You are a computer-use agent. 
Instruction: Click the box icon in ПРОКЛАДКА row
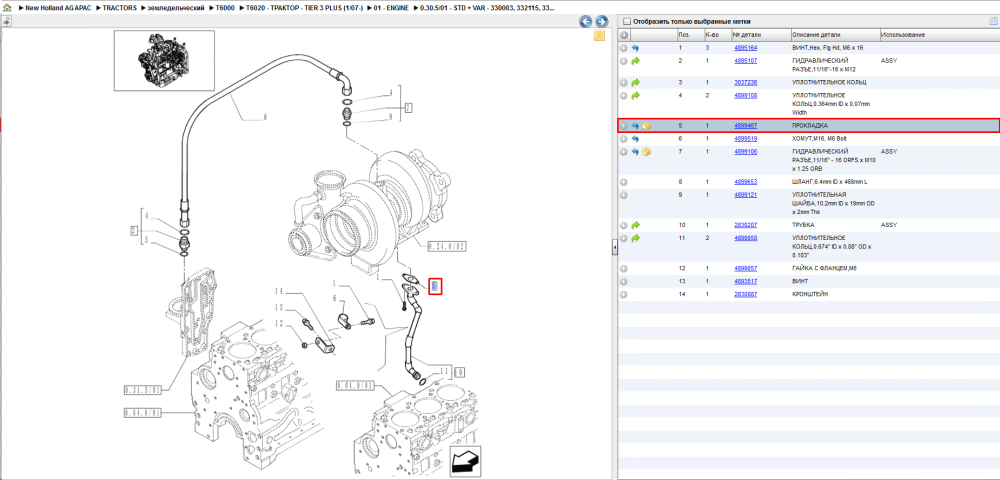pyautogui.click(x=646, y=126)
